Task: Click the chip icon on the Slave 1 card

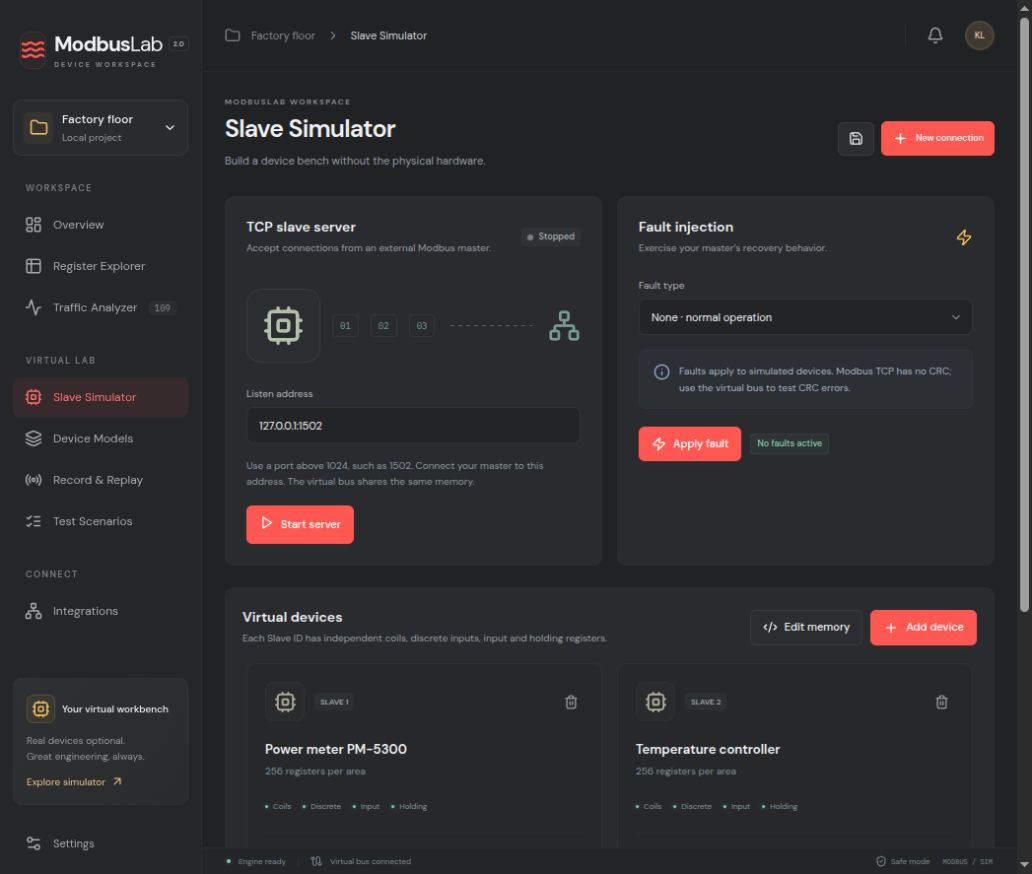Action: point(285,702)
